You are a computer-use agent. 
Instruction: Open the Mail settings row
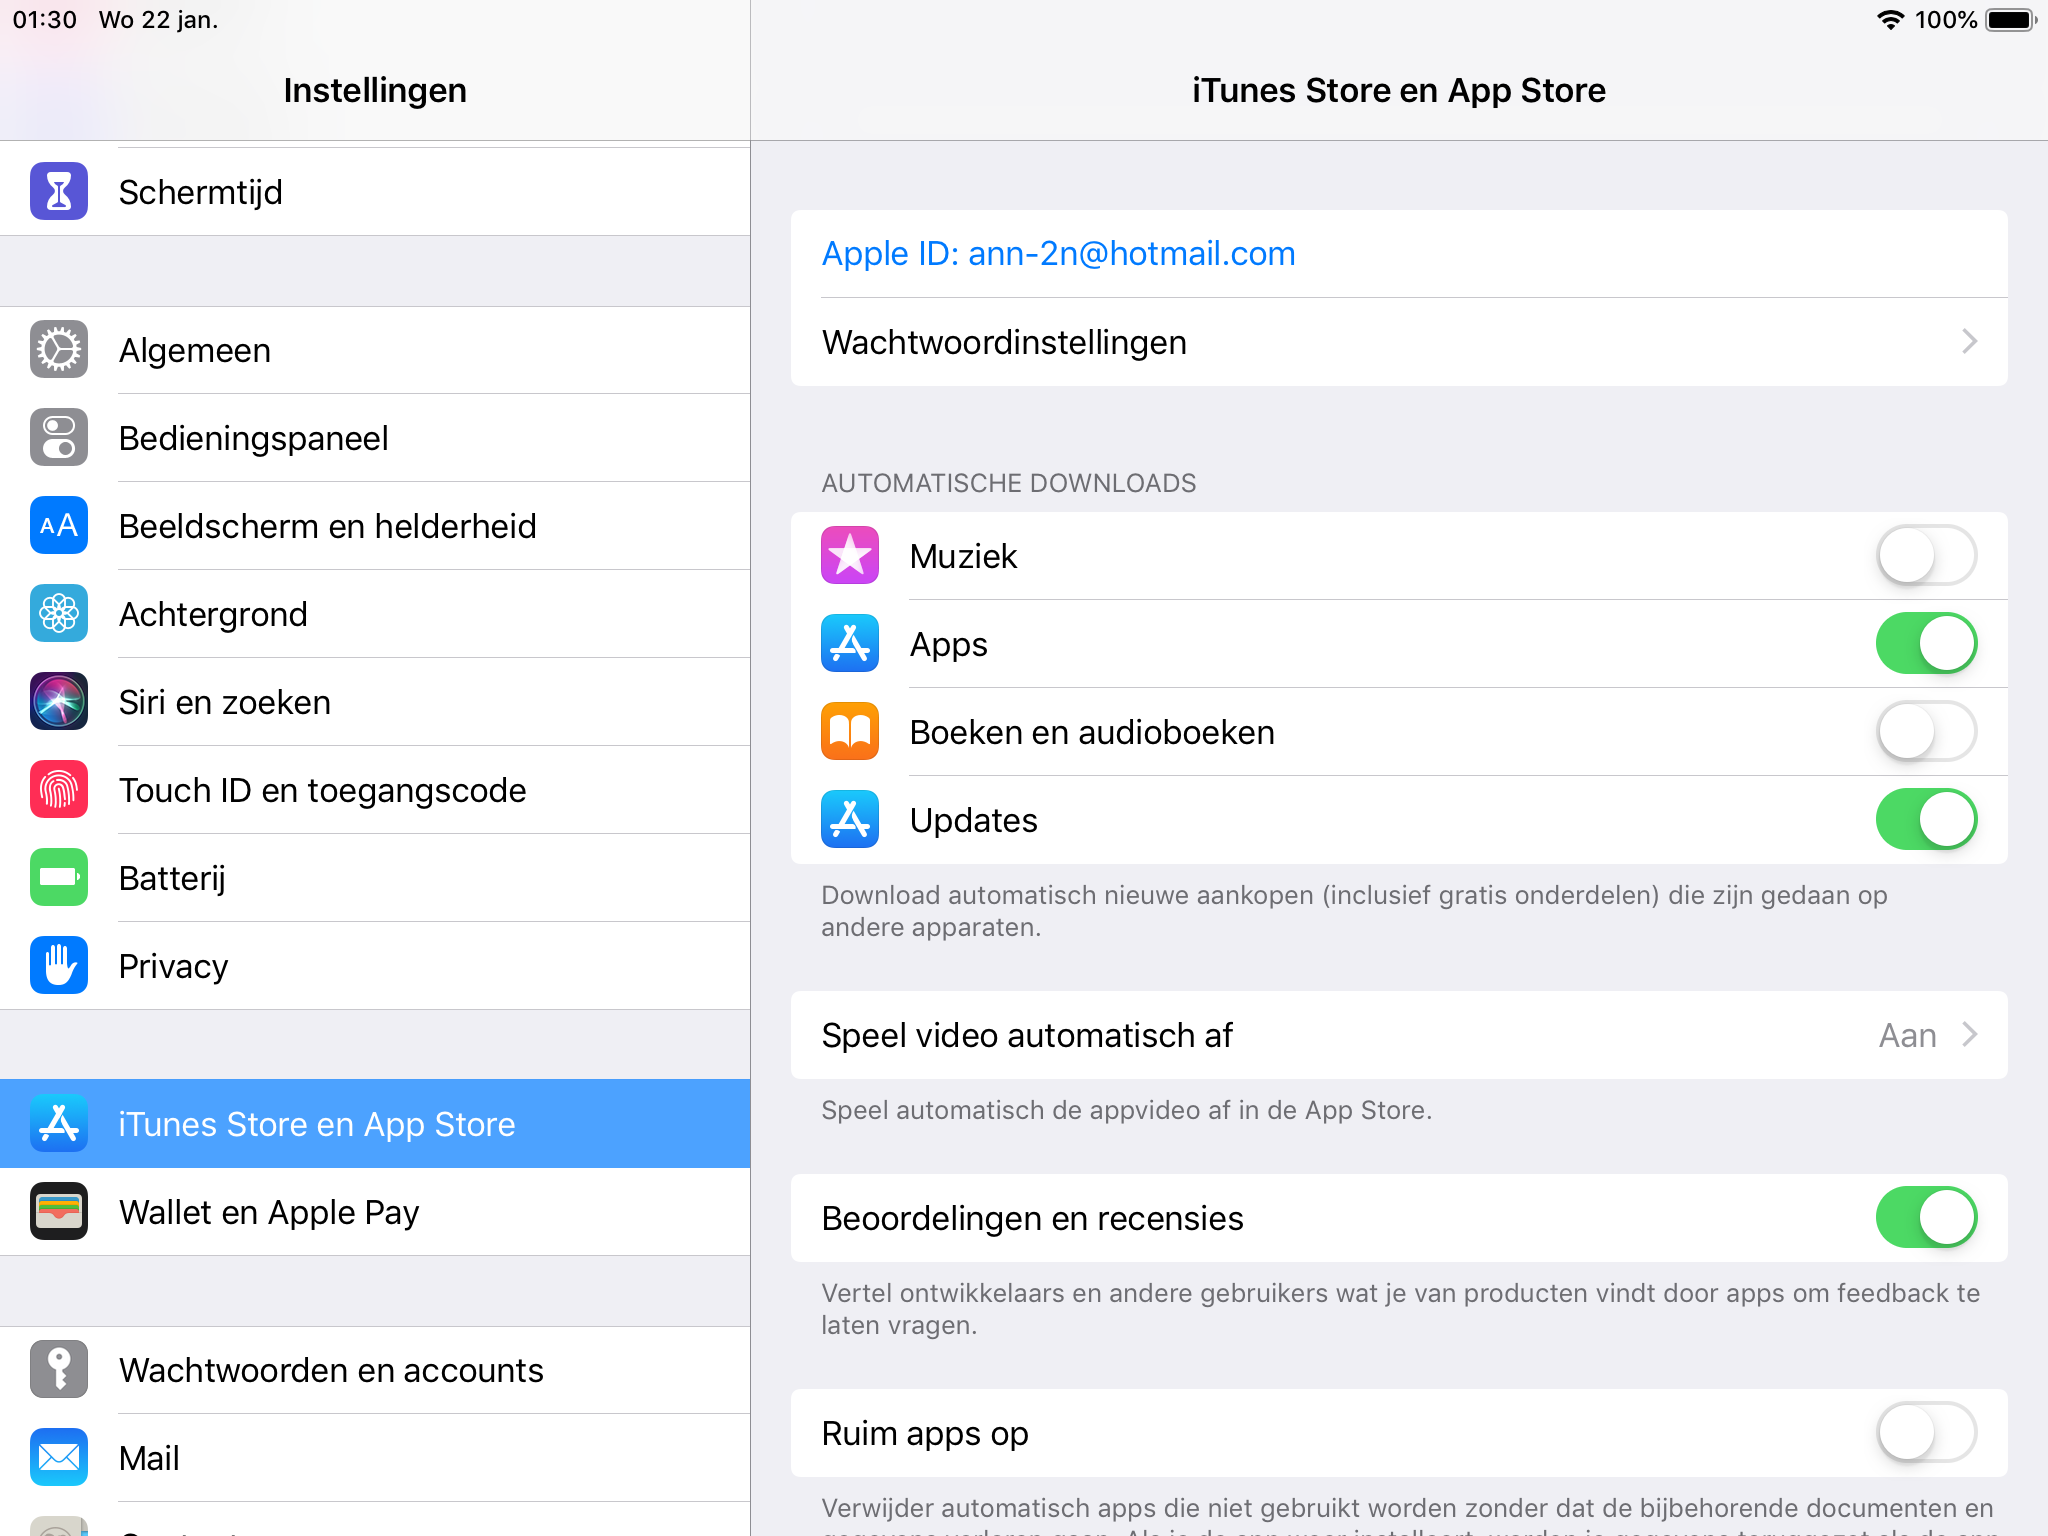375,1458
